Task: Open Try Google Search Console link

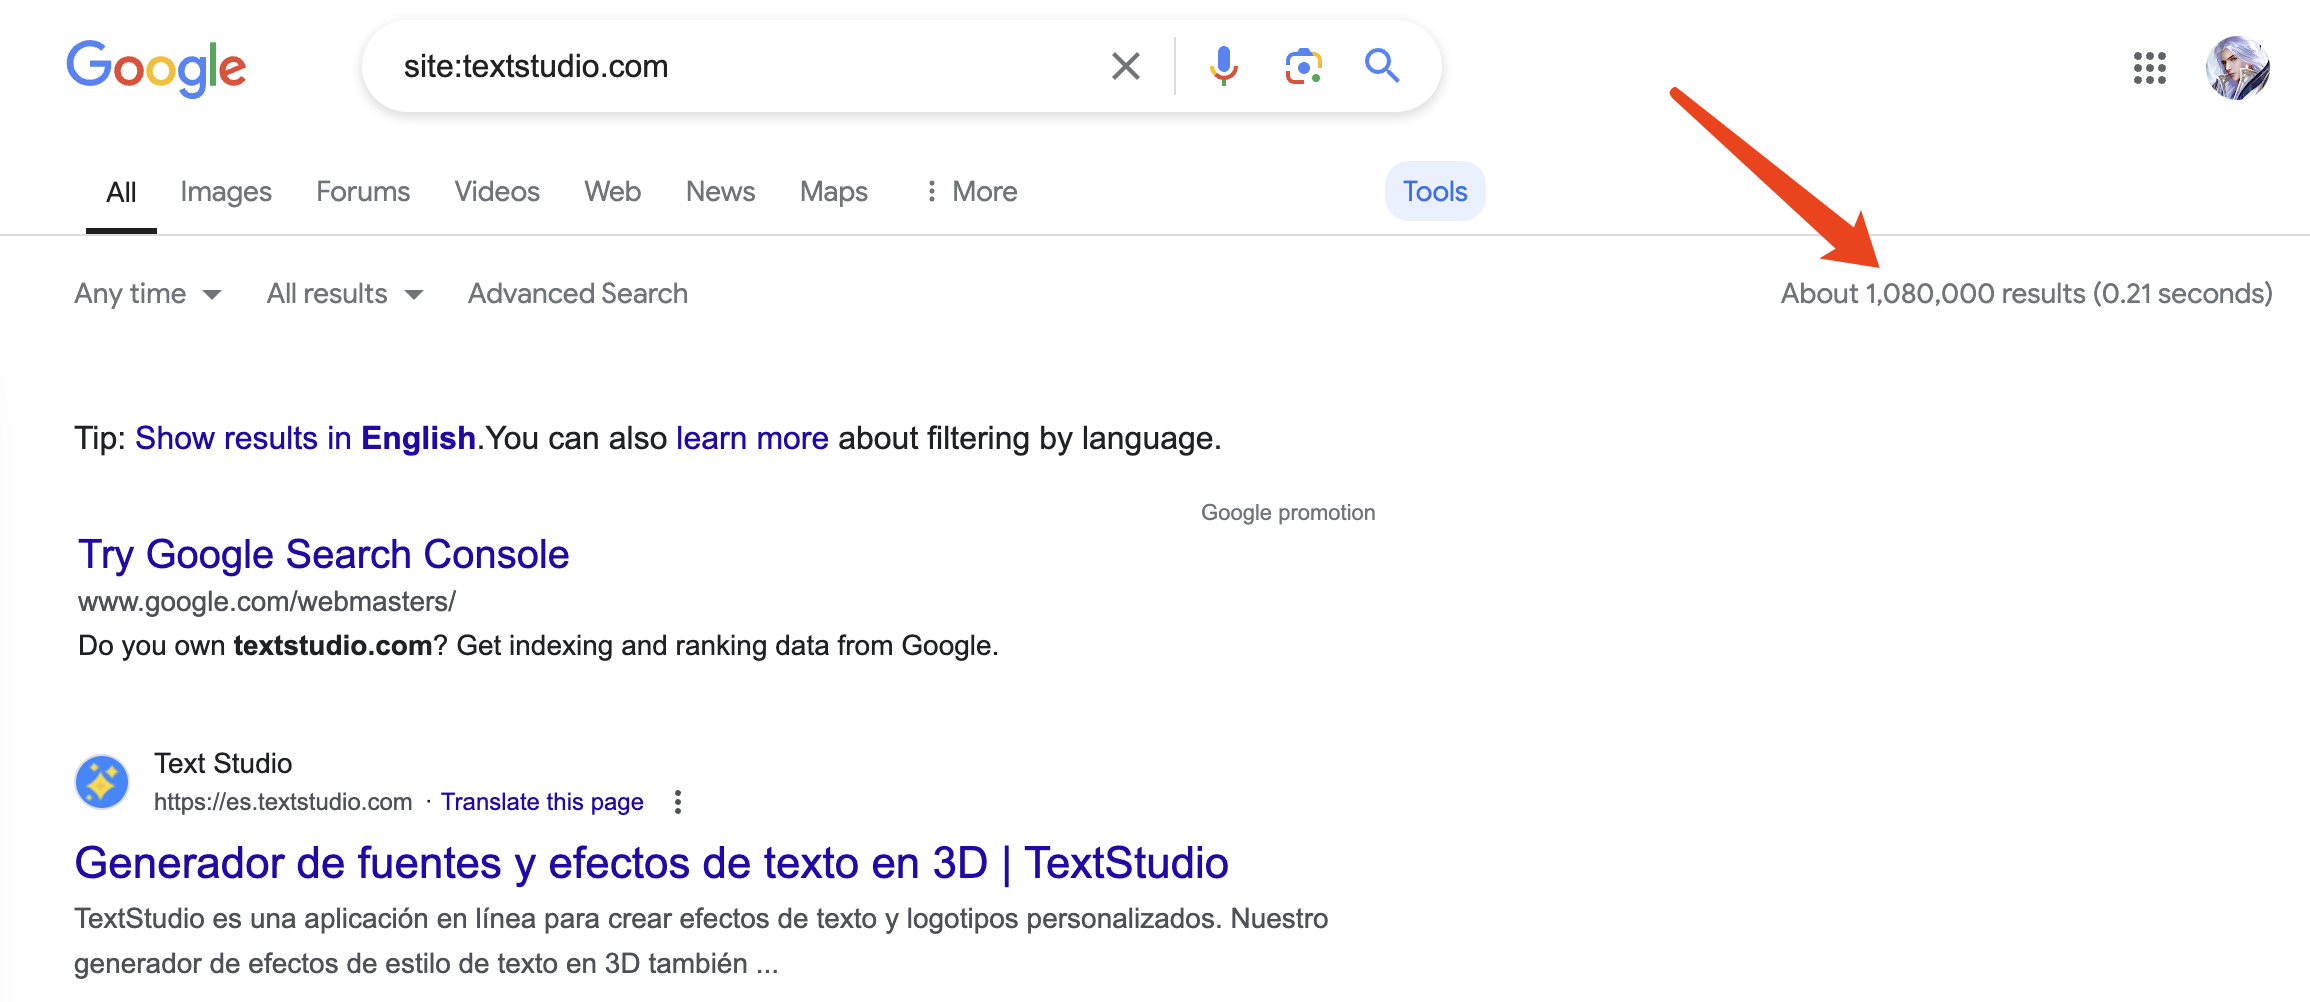Action: [x=324, y=554]
